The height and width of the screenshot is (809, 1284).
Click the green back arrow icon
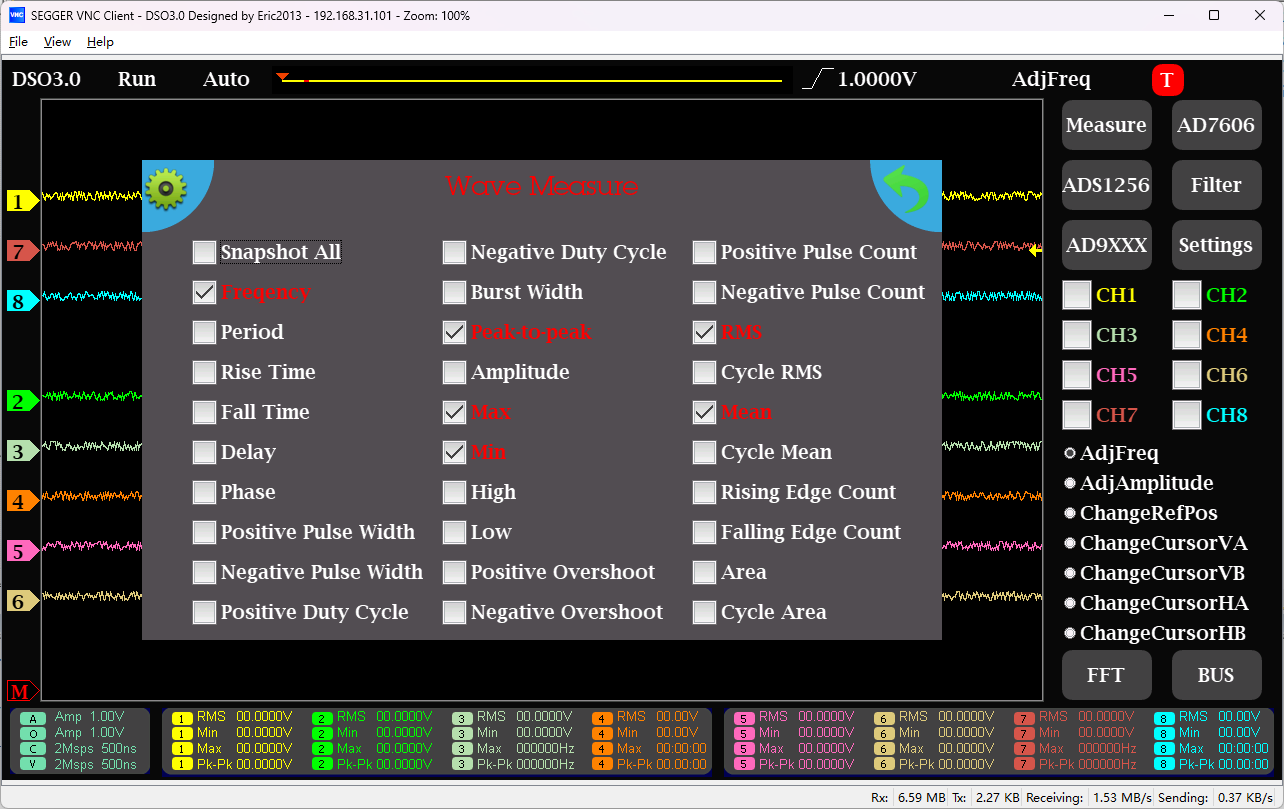point(907,191)
